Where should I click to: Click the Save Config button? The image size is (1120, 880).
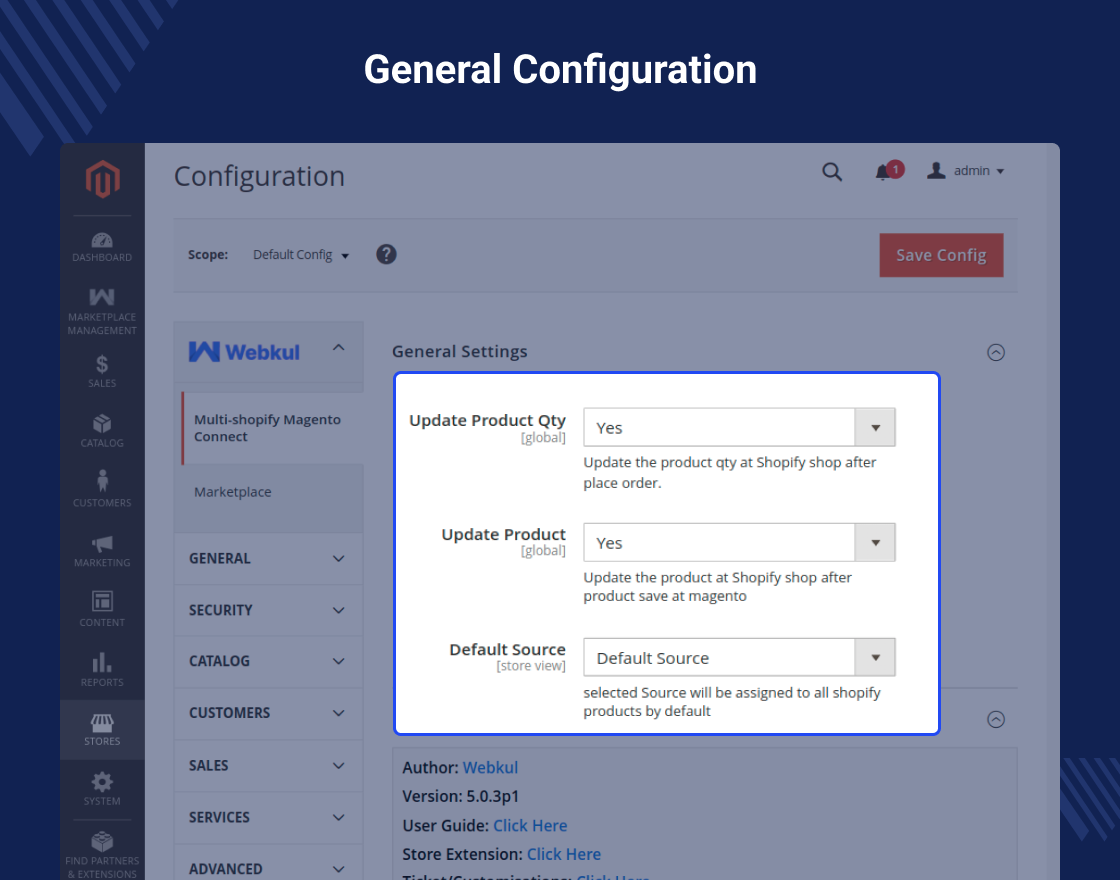click(x=941, y=255)
